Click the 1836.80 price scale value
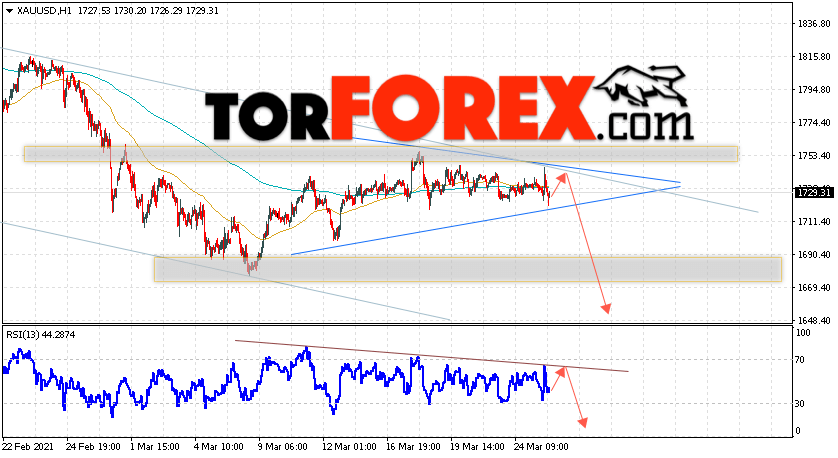838x458 pixels. point(814,24)
